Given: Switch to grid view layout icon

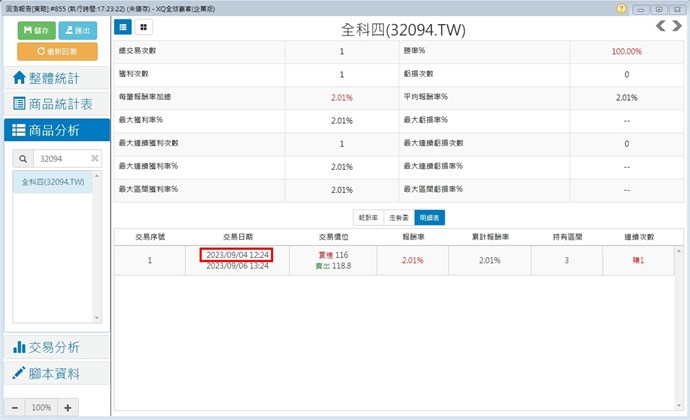Looking at the screenshot, I should [144, 27].
